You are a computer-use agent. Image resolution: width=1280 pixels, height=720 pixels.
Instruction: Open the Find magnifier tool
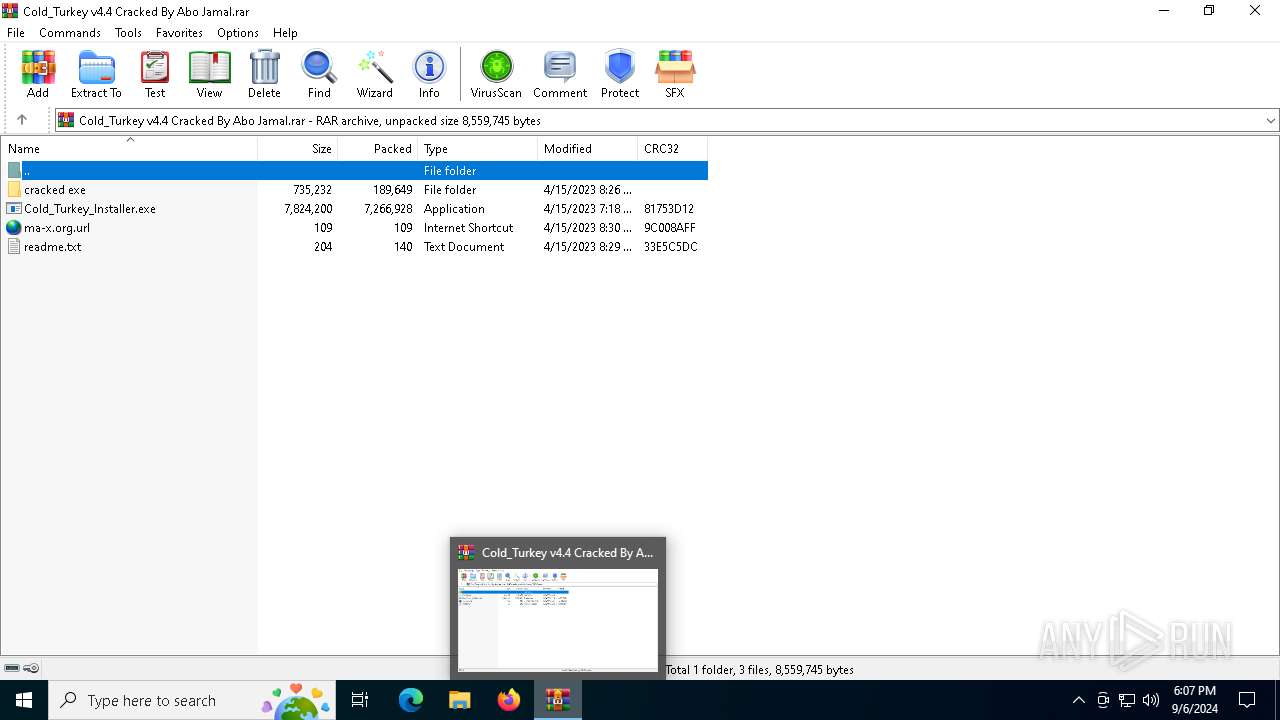pyautogui.click(x=319, y=74)
